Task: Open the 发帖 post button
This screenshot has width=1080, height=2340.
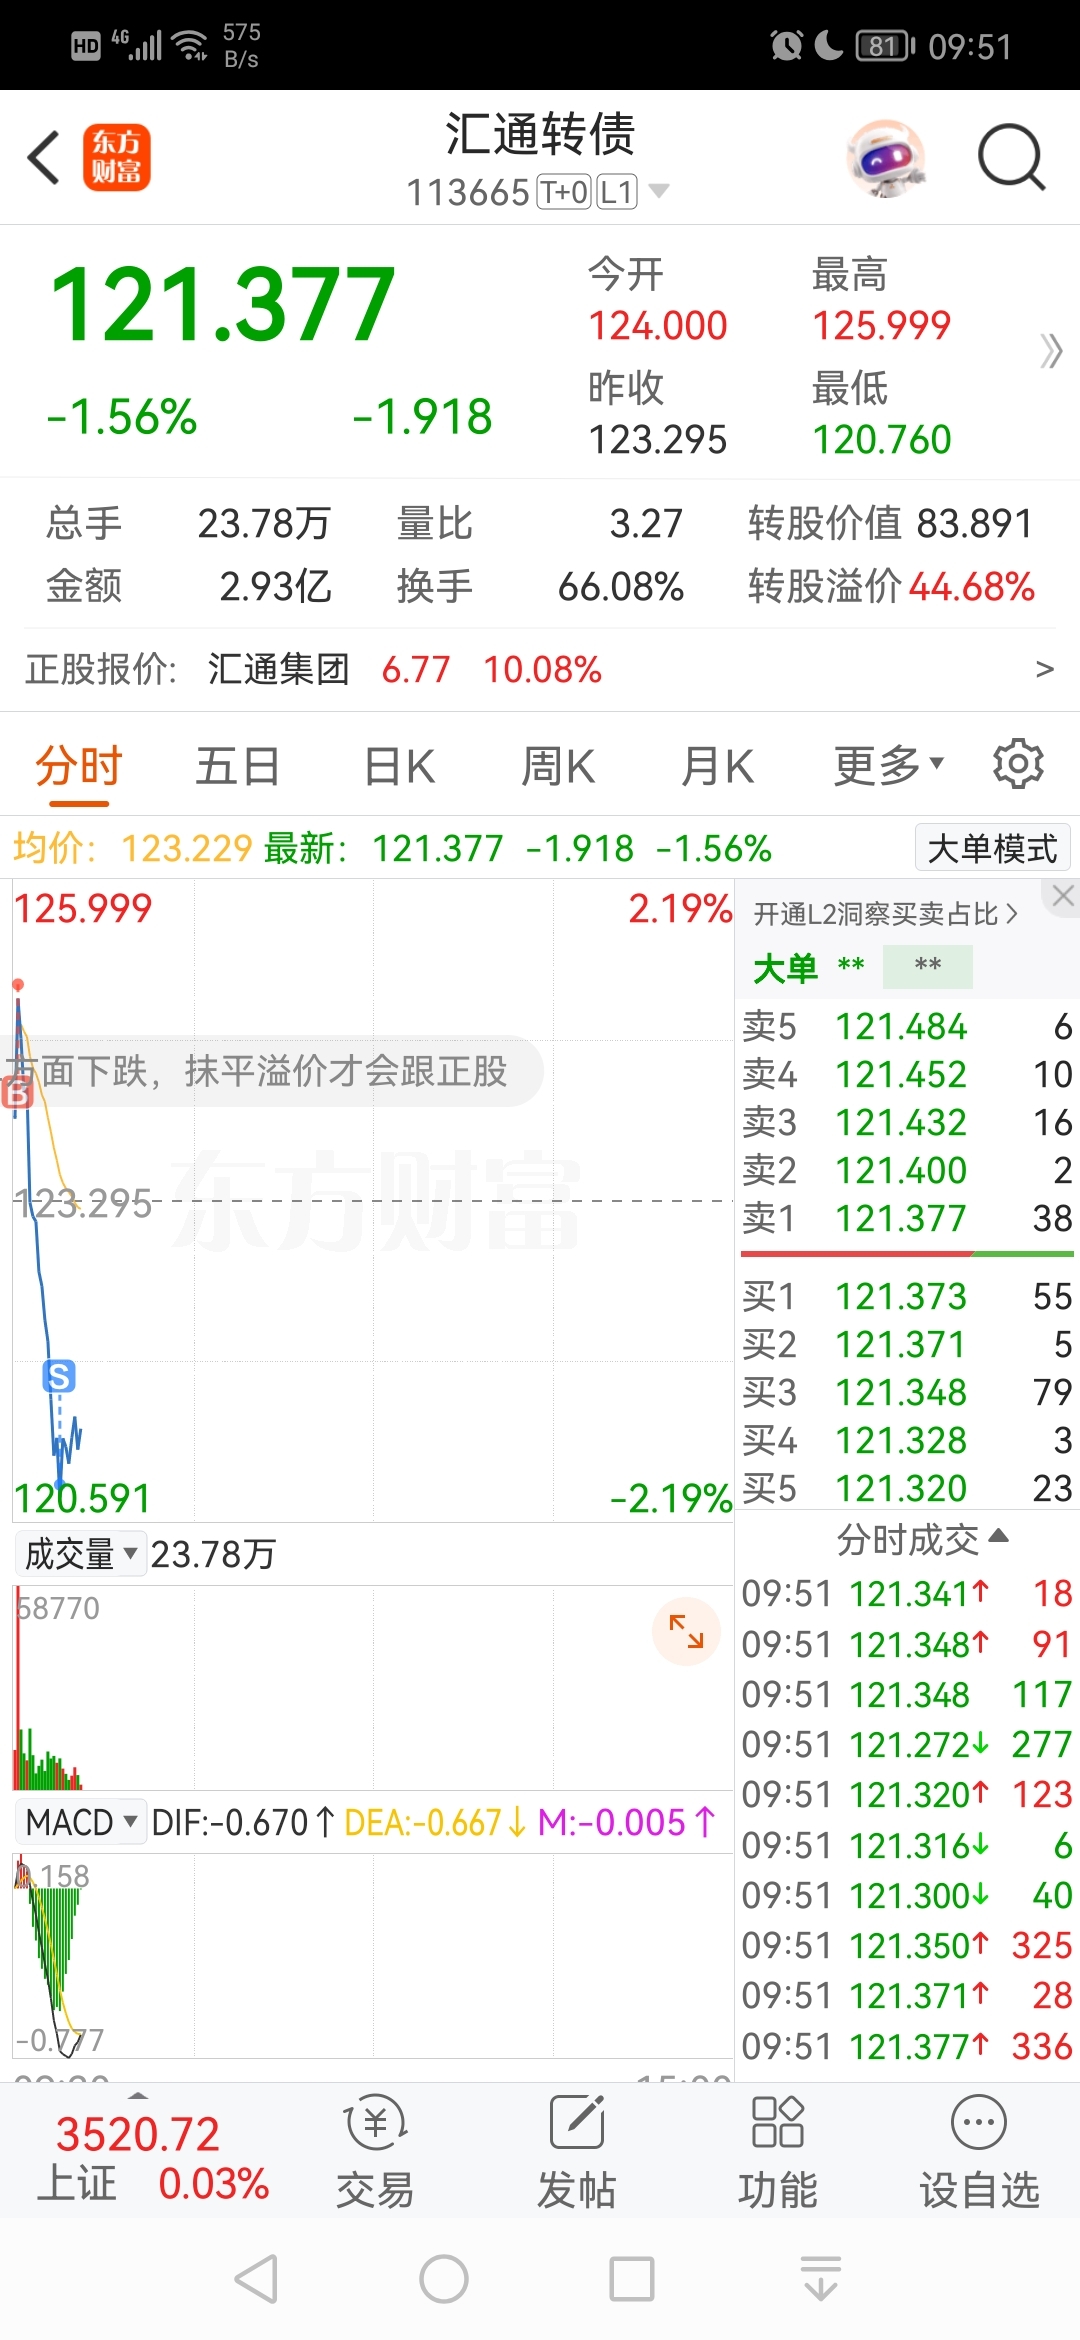Action: pyautogui.click(x=577, y=2152)
